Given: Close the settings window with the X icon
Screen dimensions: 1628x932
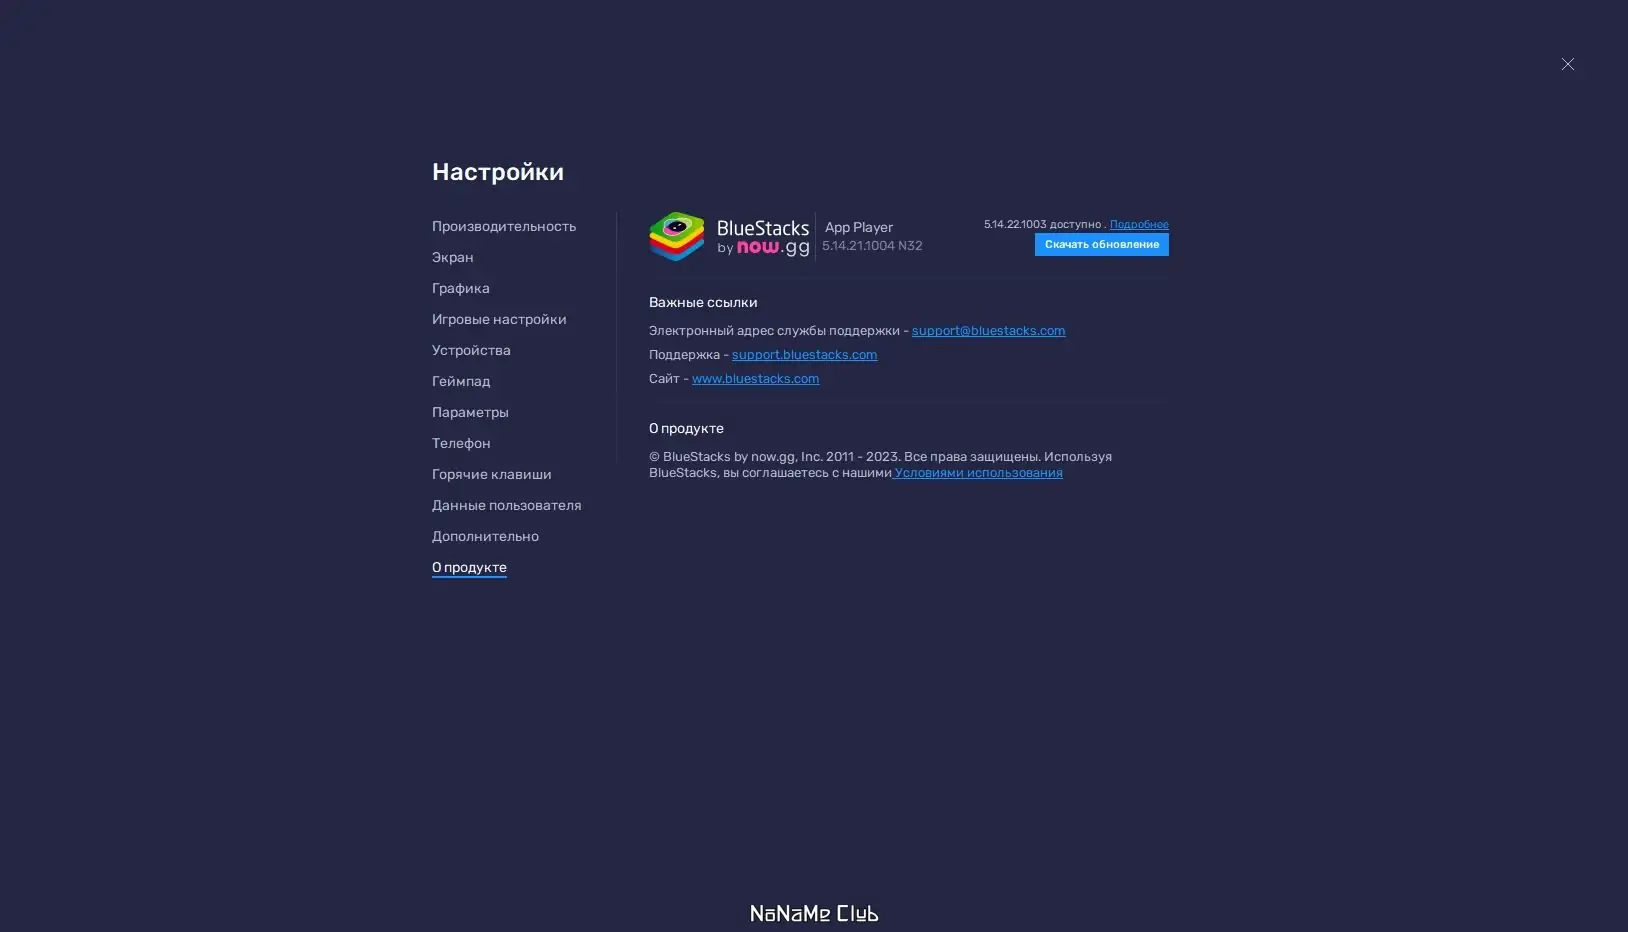Looking at the screenshot, I should click(x=1568, y=64).
